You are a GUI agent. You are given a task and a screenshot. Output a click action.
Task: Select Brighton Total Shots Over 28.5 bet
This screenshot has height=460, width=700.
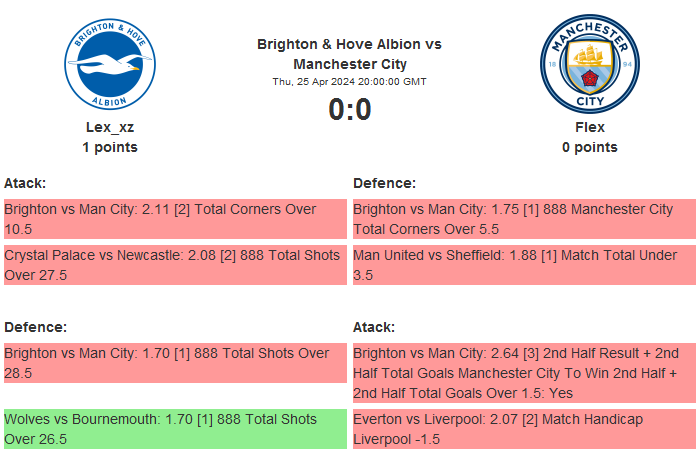tap(175, 363)
